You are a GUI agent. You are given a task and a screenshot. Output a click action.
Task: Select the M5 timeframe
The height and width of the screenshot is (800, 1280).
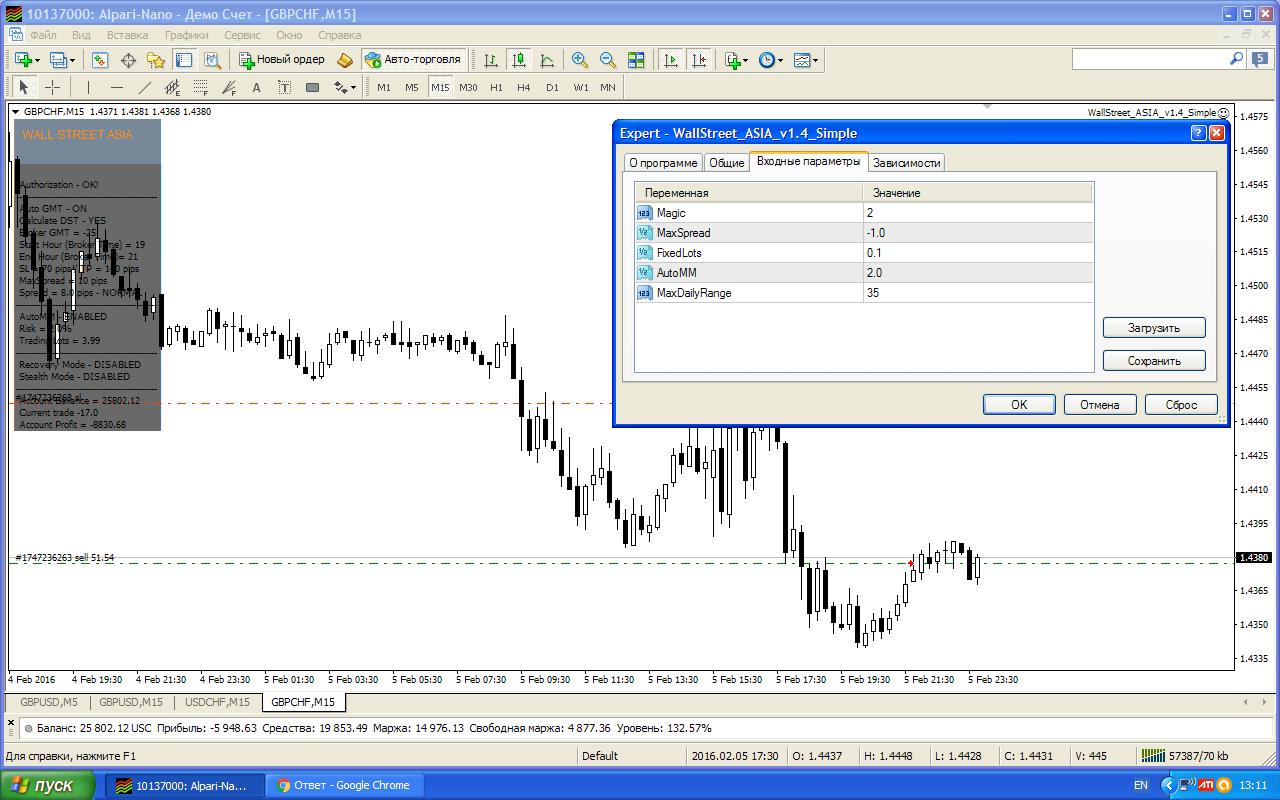(x=412, y=87)
